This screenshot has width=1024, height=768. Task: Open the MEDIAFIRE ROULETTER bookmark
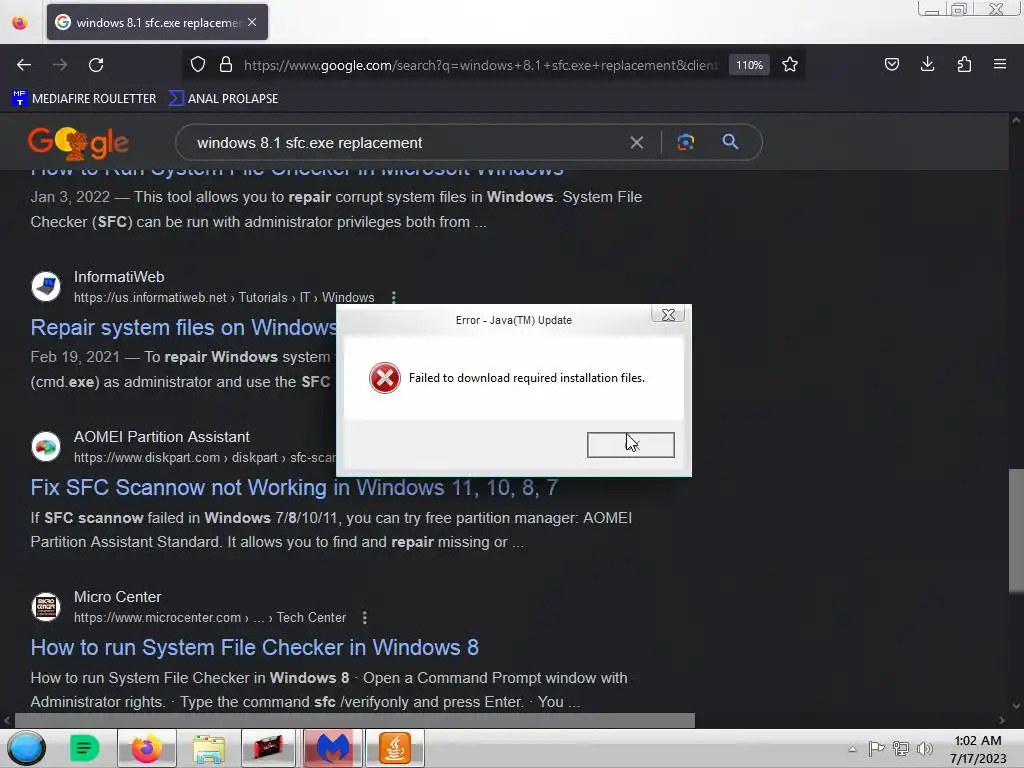(84, 99)
